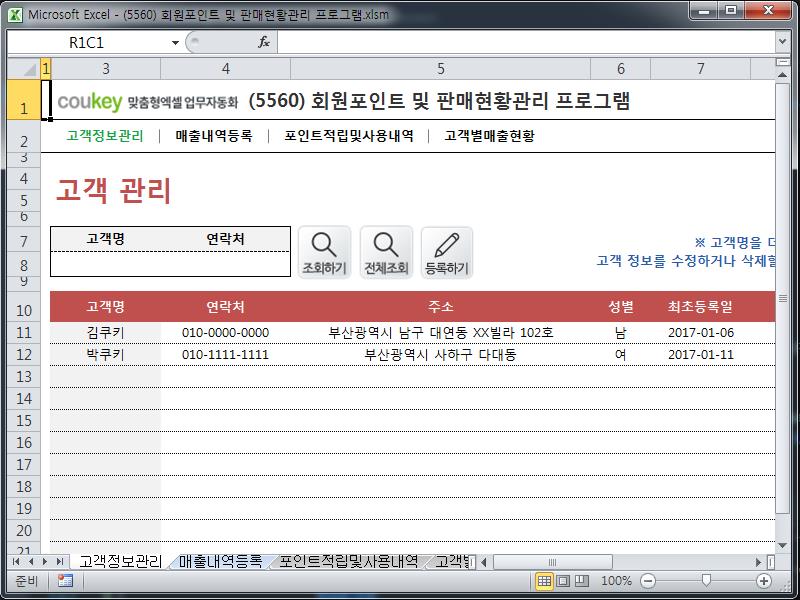Click the vertical scrollbar track
Screen dimensions: 800x600
coord(782,526)
